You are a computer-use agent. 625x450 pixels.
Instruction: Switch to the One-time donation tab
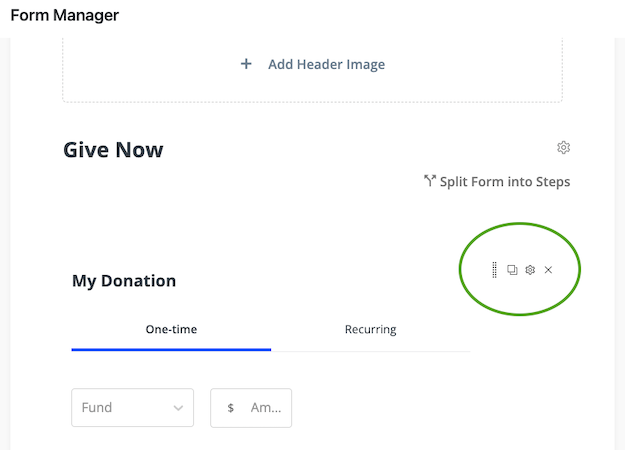(170, 329)
